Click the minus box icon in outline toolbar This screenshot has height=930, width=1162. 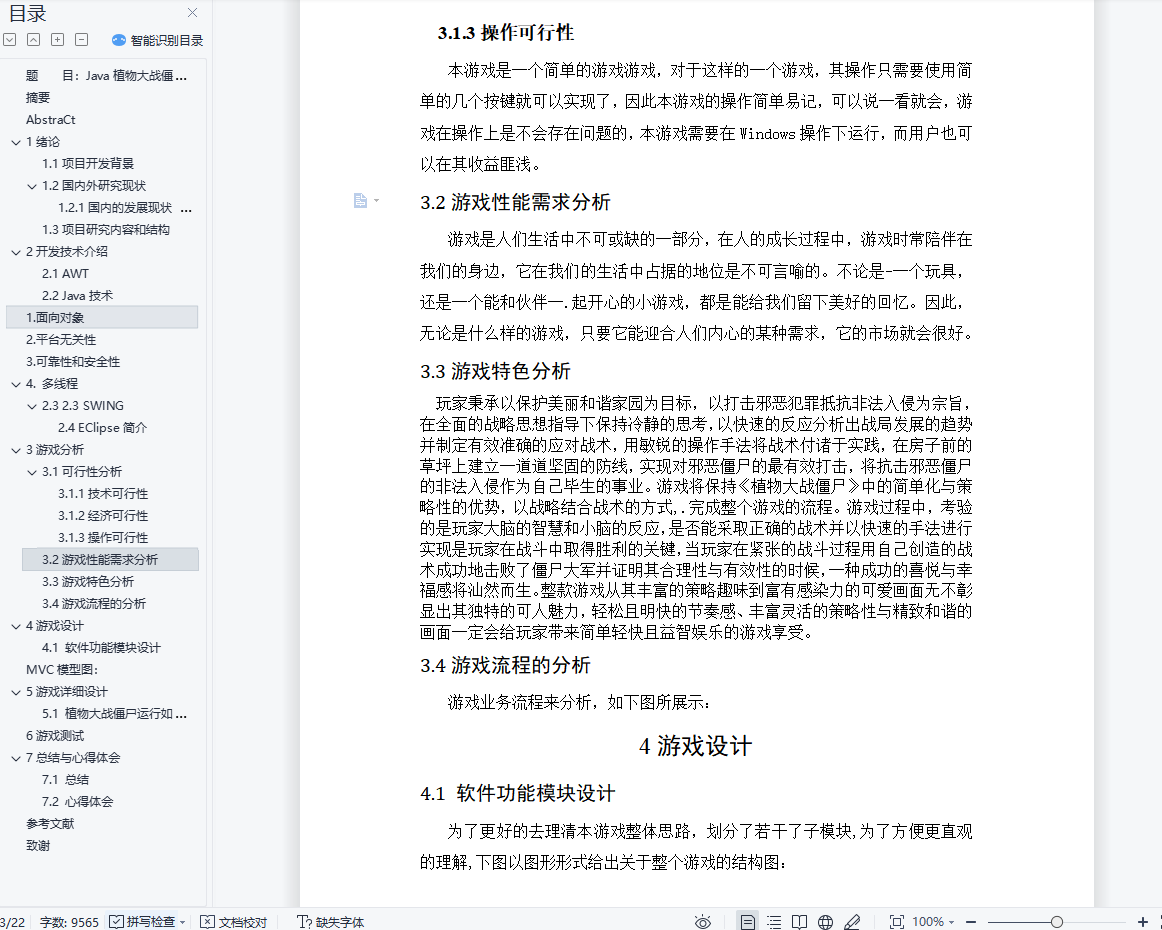82,40
